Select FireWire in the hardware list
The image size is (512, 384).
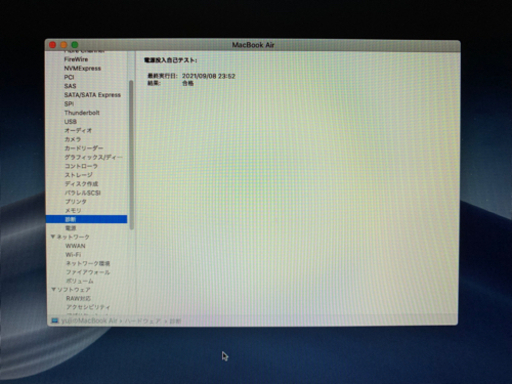[x=76, y=59]
